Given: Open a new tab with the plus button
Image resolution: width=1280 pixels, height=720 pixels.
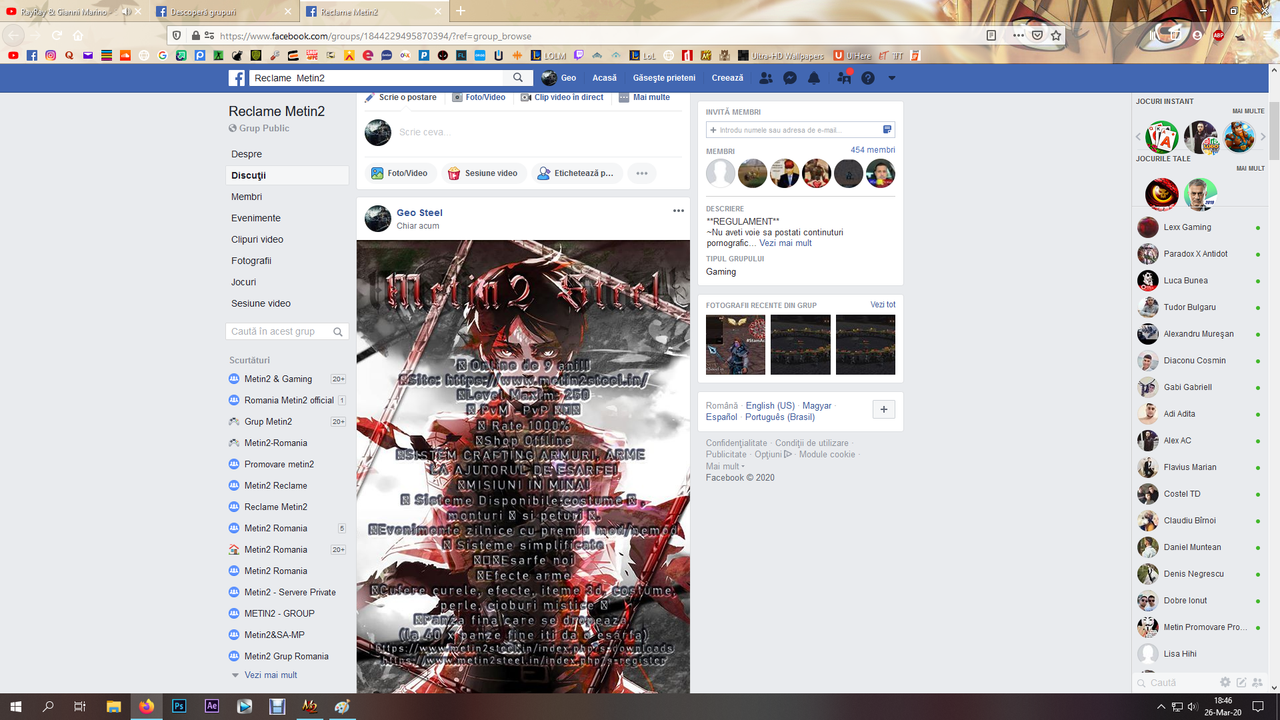Looking at the screenshot, I should click(460, 11).
